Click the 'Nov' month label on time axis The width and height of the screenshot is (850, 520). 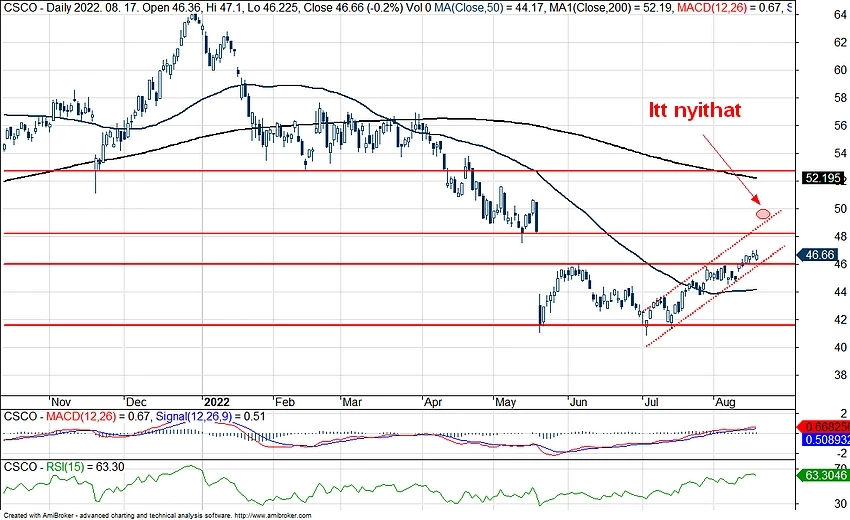(x=61, y=402)
